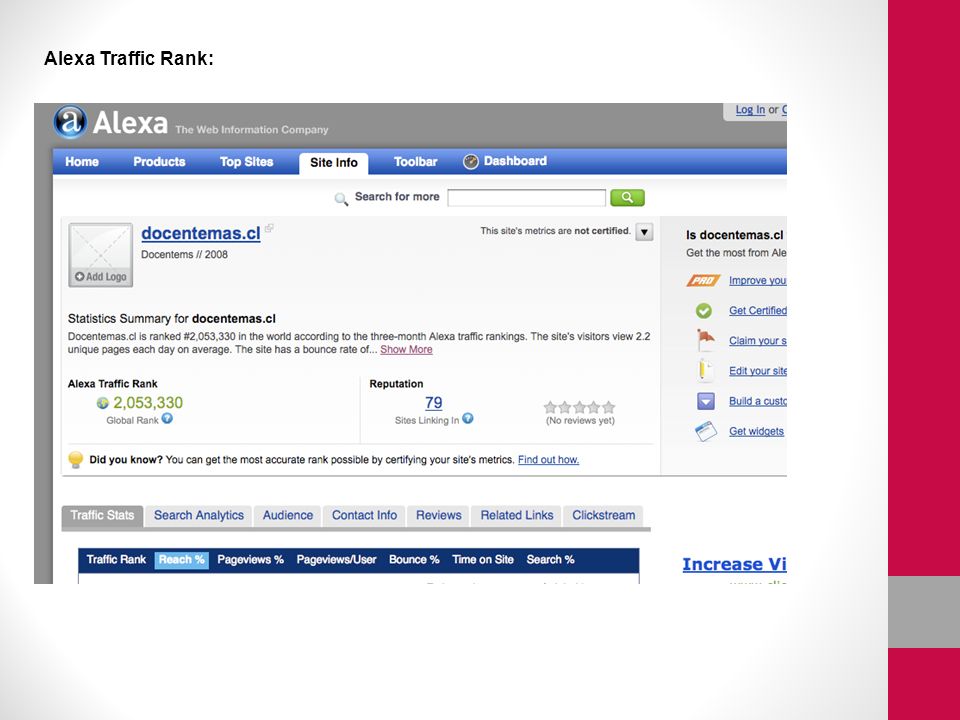This screenshot has width=960, height=720.
Task: Switch to the Search Analytics tab
Action: coord(199,516)
